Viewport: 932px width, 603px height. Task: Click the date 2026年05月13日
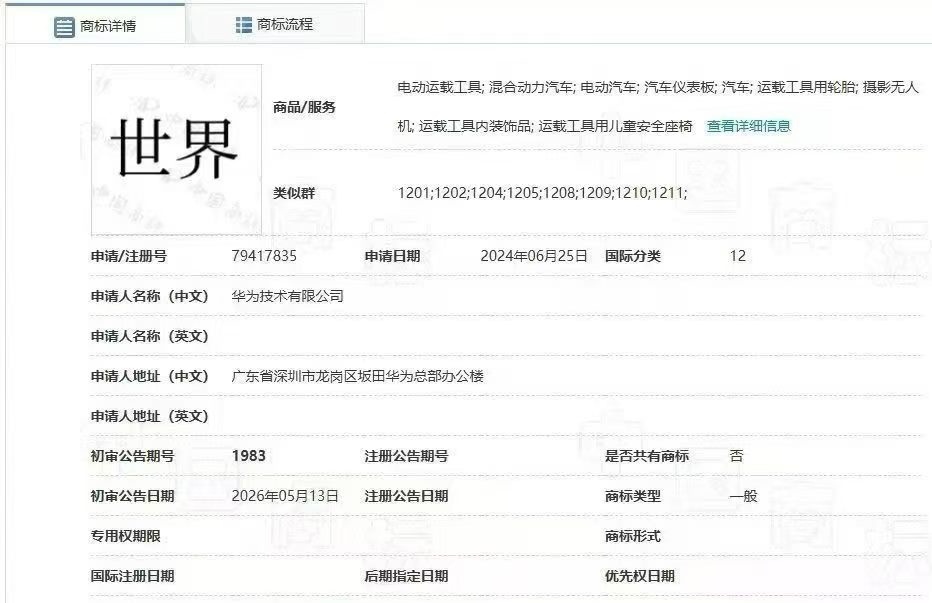(x=285, y=496)
